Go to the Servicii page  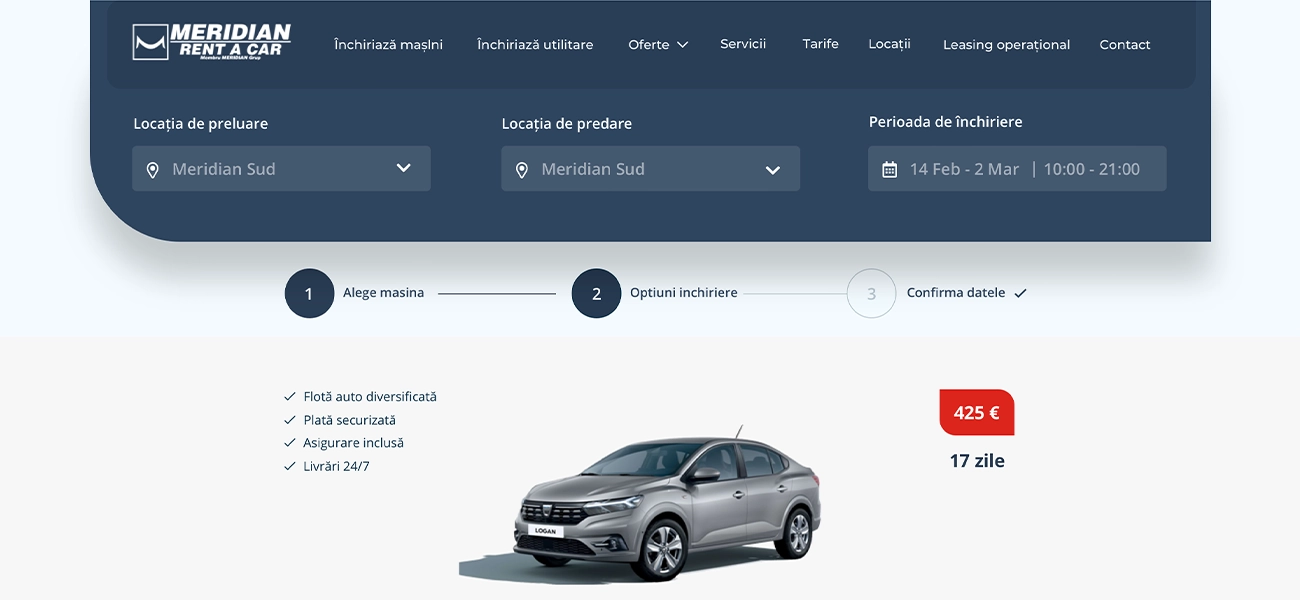743,44
